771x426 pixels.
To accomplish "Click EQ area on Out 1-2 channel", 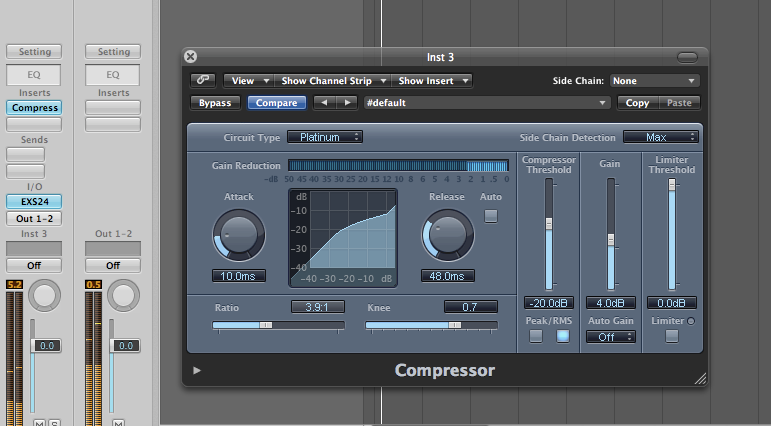I will pos(113,75).
